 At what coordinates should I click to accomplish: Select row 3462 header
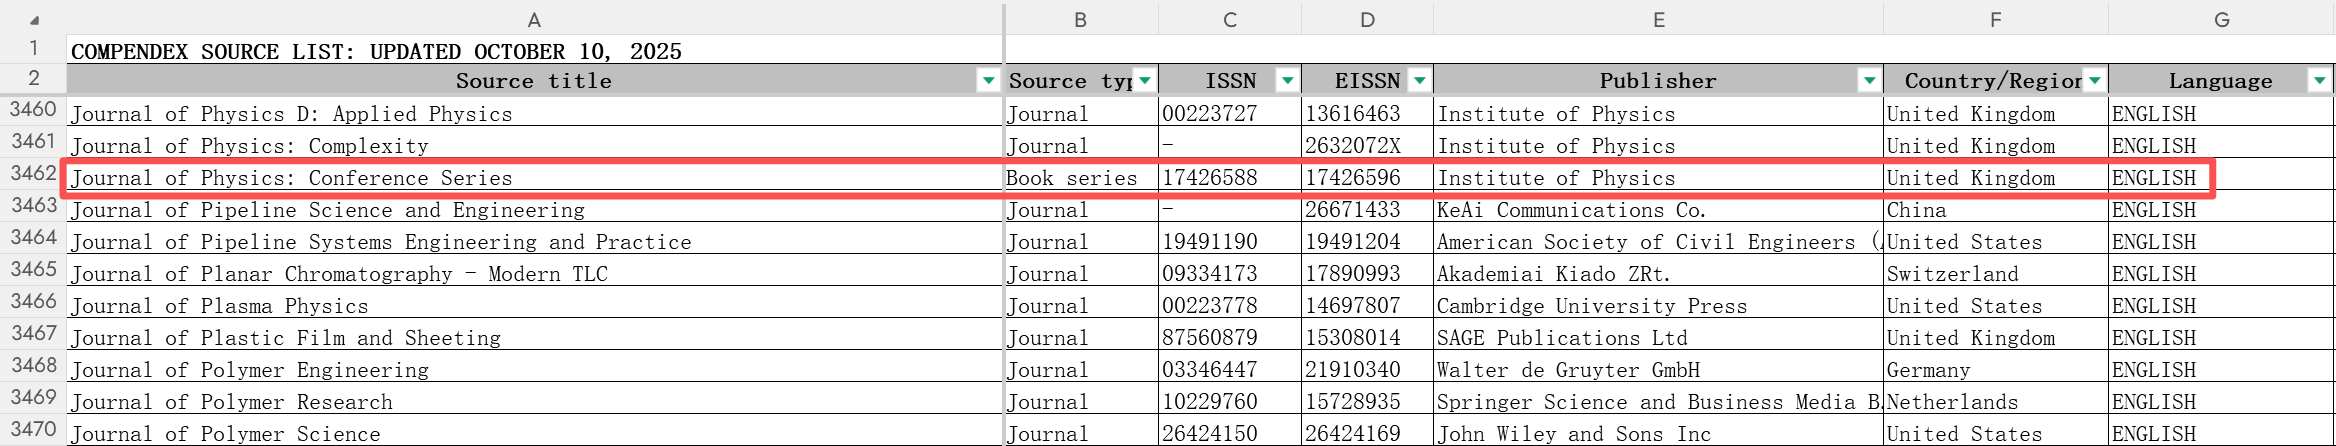click(x=33, y=174)
